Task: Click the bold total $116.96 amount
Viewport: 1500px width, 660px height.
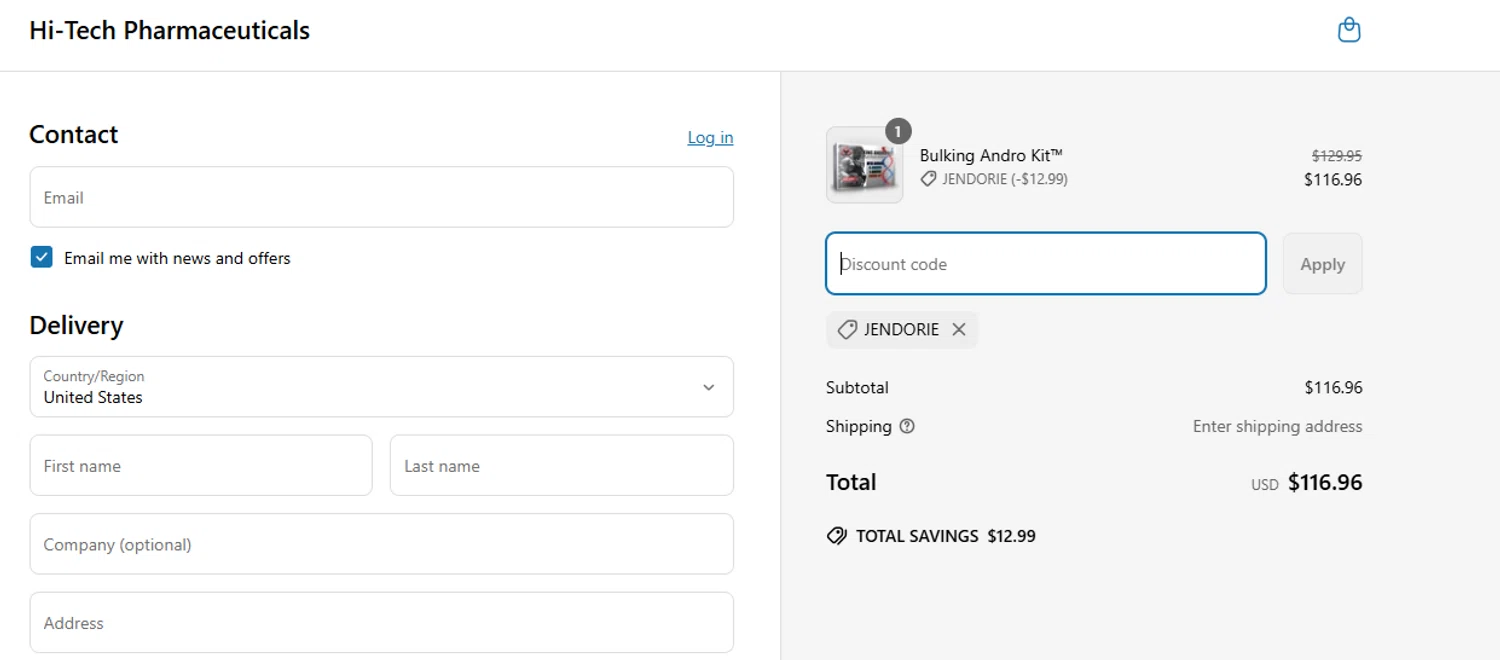Action: pyautogui.click(x=1325, y=482)
